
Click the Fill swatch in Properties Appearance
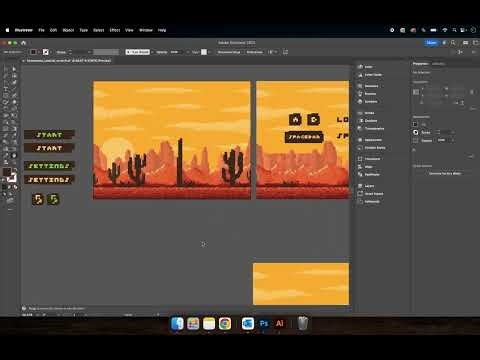click(415, 124)
